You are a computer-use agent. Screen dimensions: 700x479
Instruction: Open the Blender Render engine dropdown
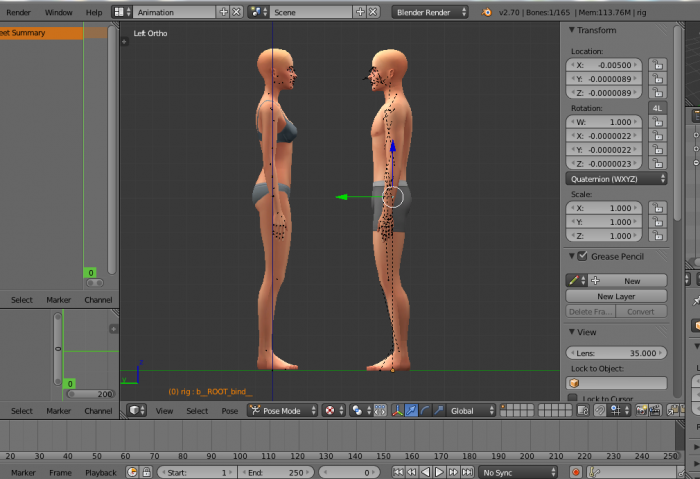(x=428, y=12)
